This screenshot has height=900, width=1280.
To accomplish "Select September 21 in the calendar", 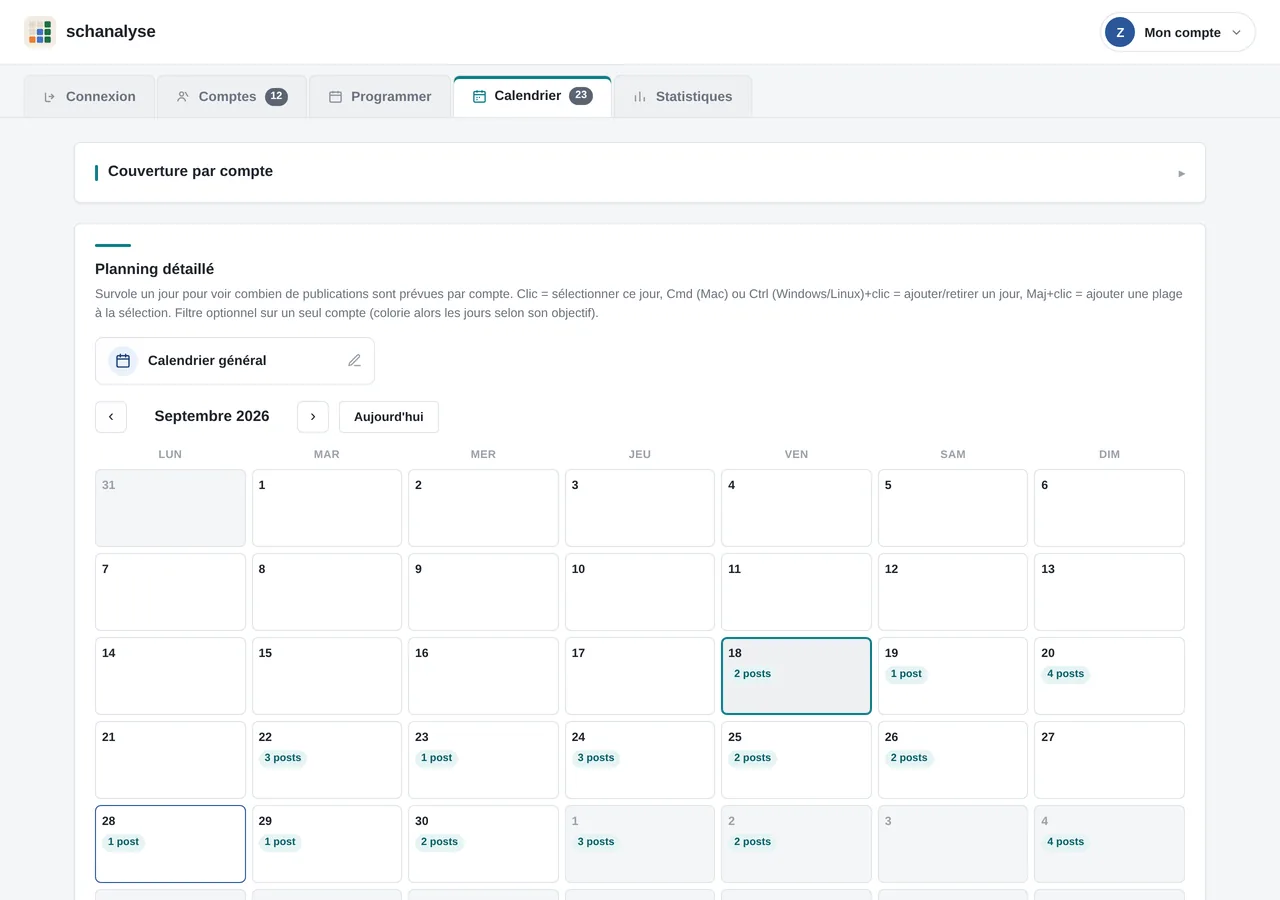I will pos(170,760).
